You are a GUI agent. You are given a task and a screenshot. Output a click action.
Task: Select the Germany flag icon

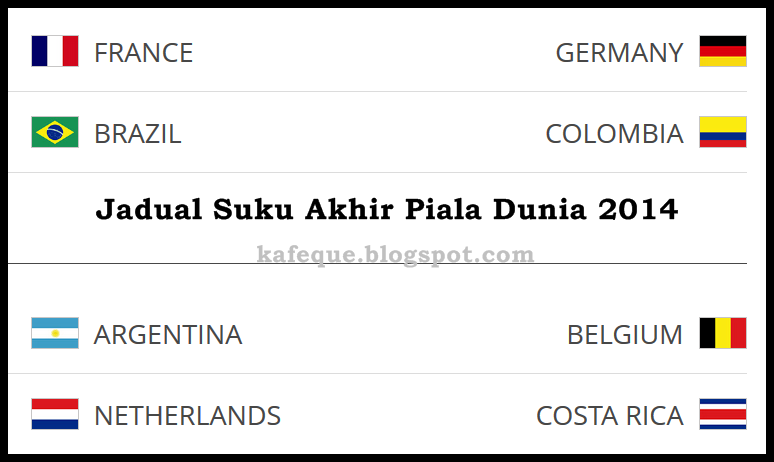click(x=723, y=51)
